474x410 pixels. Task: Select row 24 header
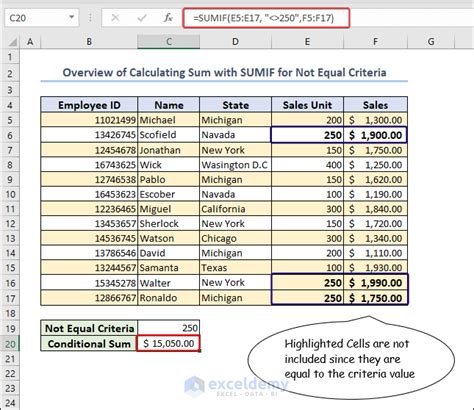click(10, 403)
